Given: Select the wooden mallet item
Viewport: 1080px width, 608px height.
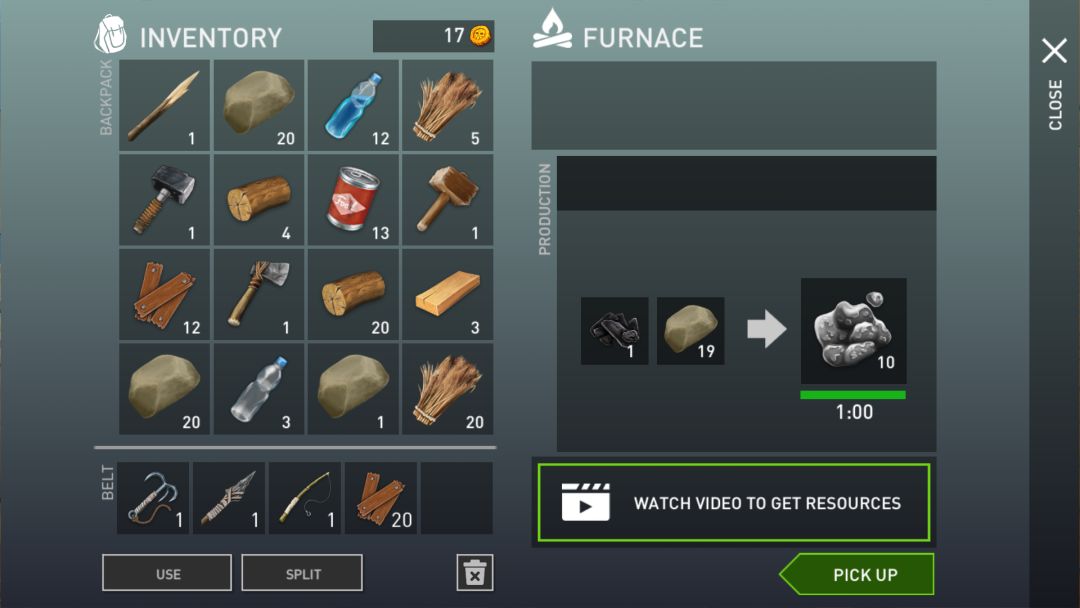Looking at the screenshot, I should click(x=448, y=200).
